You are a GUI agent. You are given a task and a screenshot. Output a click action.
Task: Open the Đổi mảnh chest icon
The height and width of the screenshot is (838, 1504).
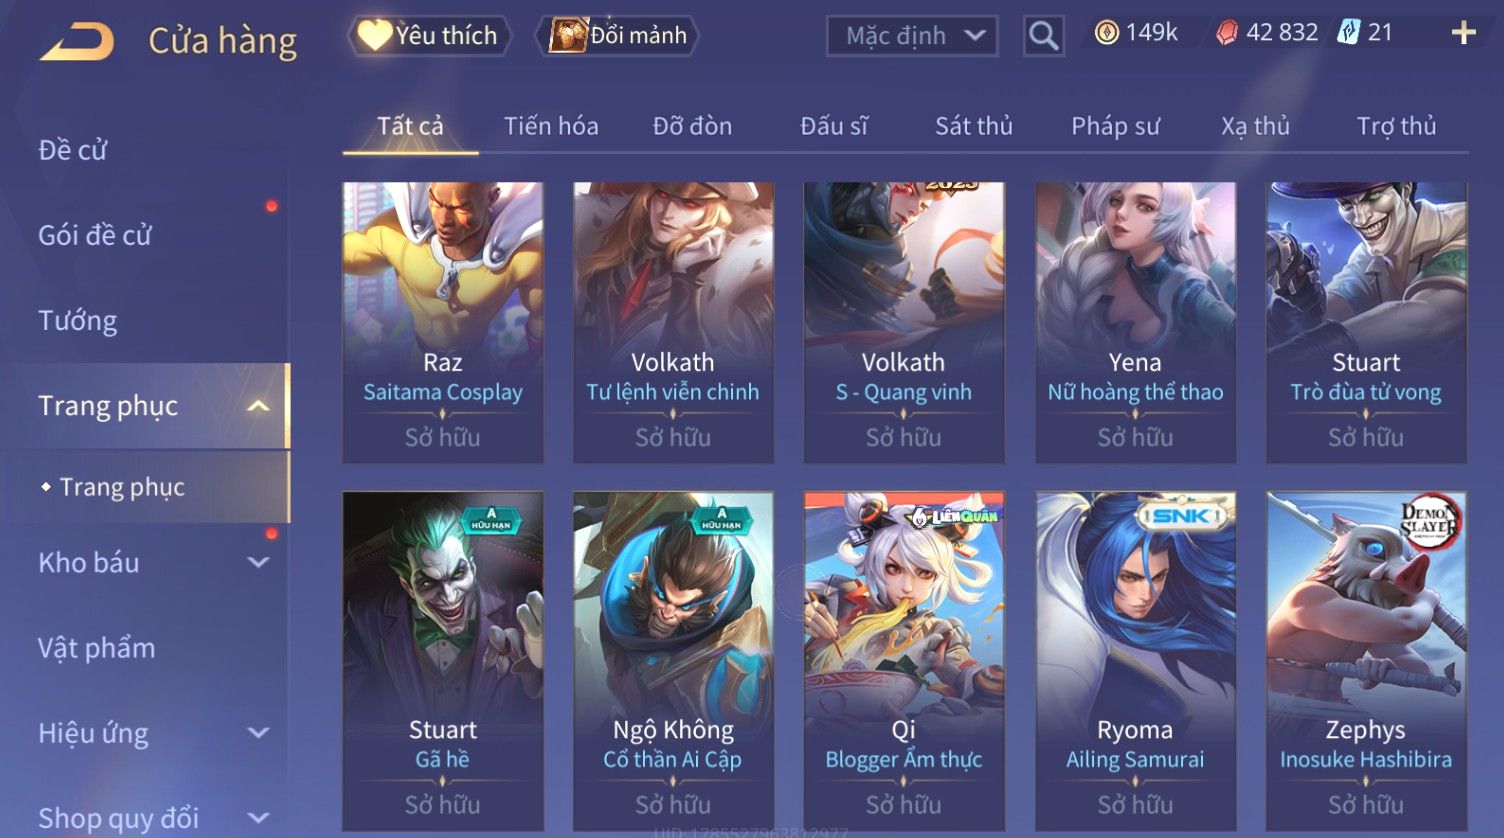click(x=568, y=35)
